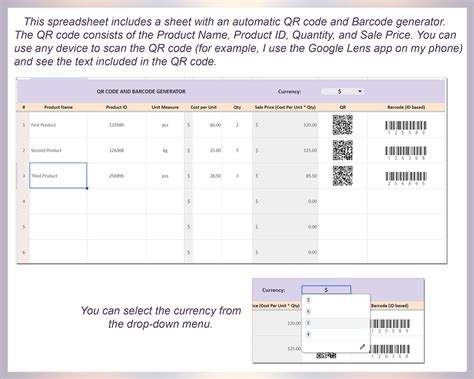Choose the ¥ option in the currency list
The image size is (474, 379).
(x=308, y=334)
